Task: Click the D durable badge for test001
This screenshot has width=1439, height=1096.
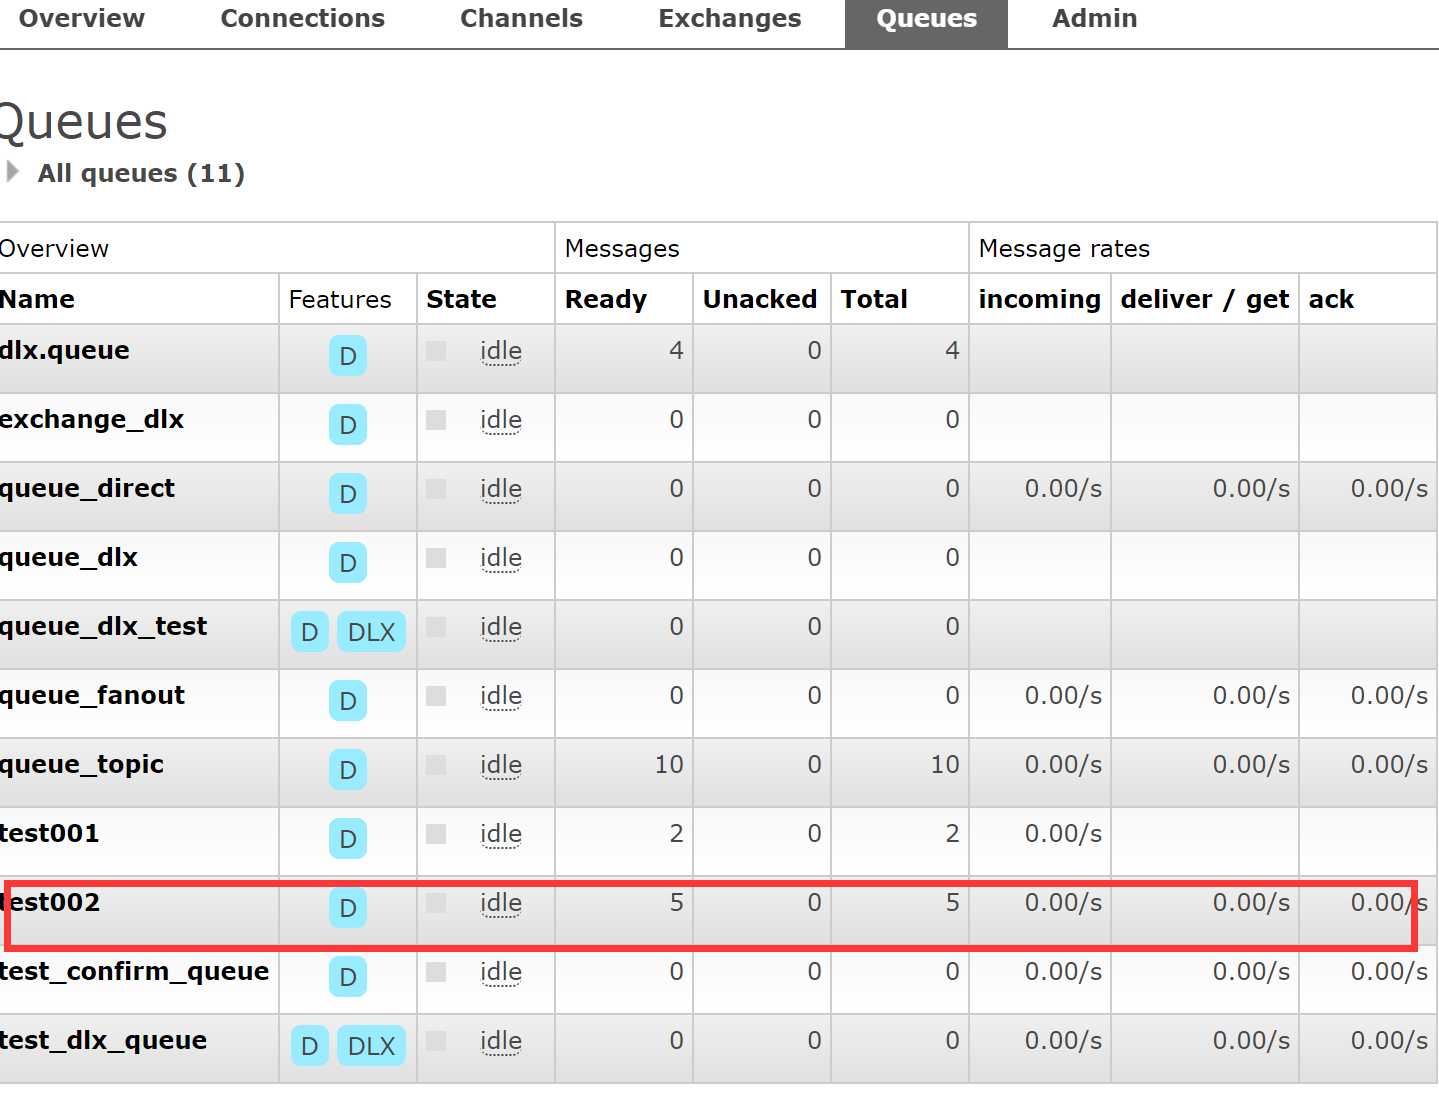Action: (348, 839)
